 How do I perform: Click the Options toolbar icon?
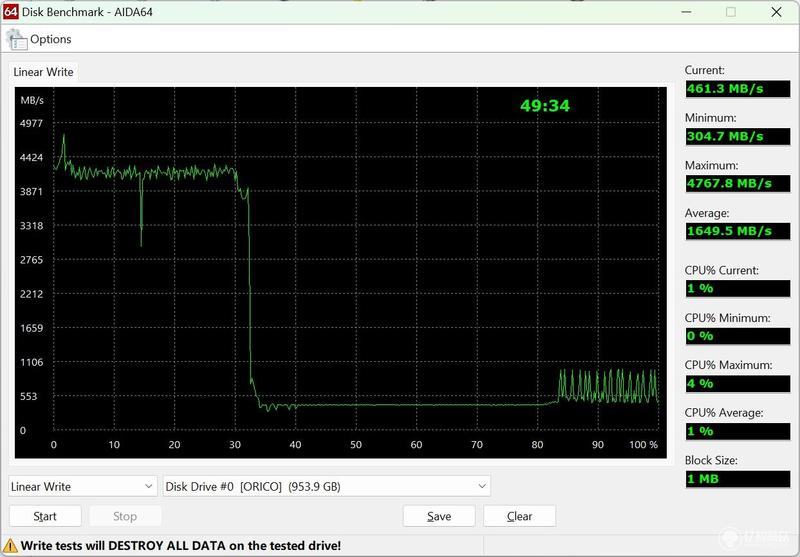[16, 40]
